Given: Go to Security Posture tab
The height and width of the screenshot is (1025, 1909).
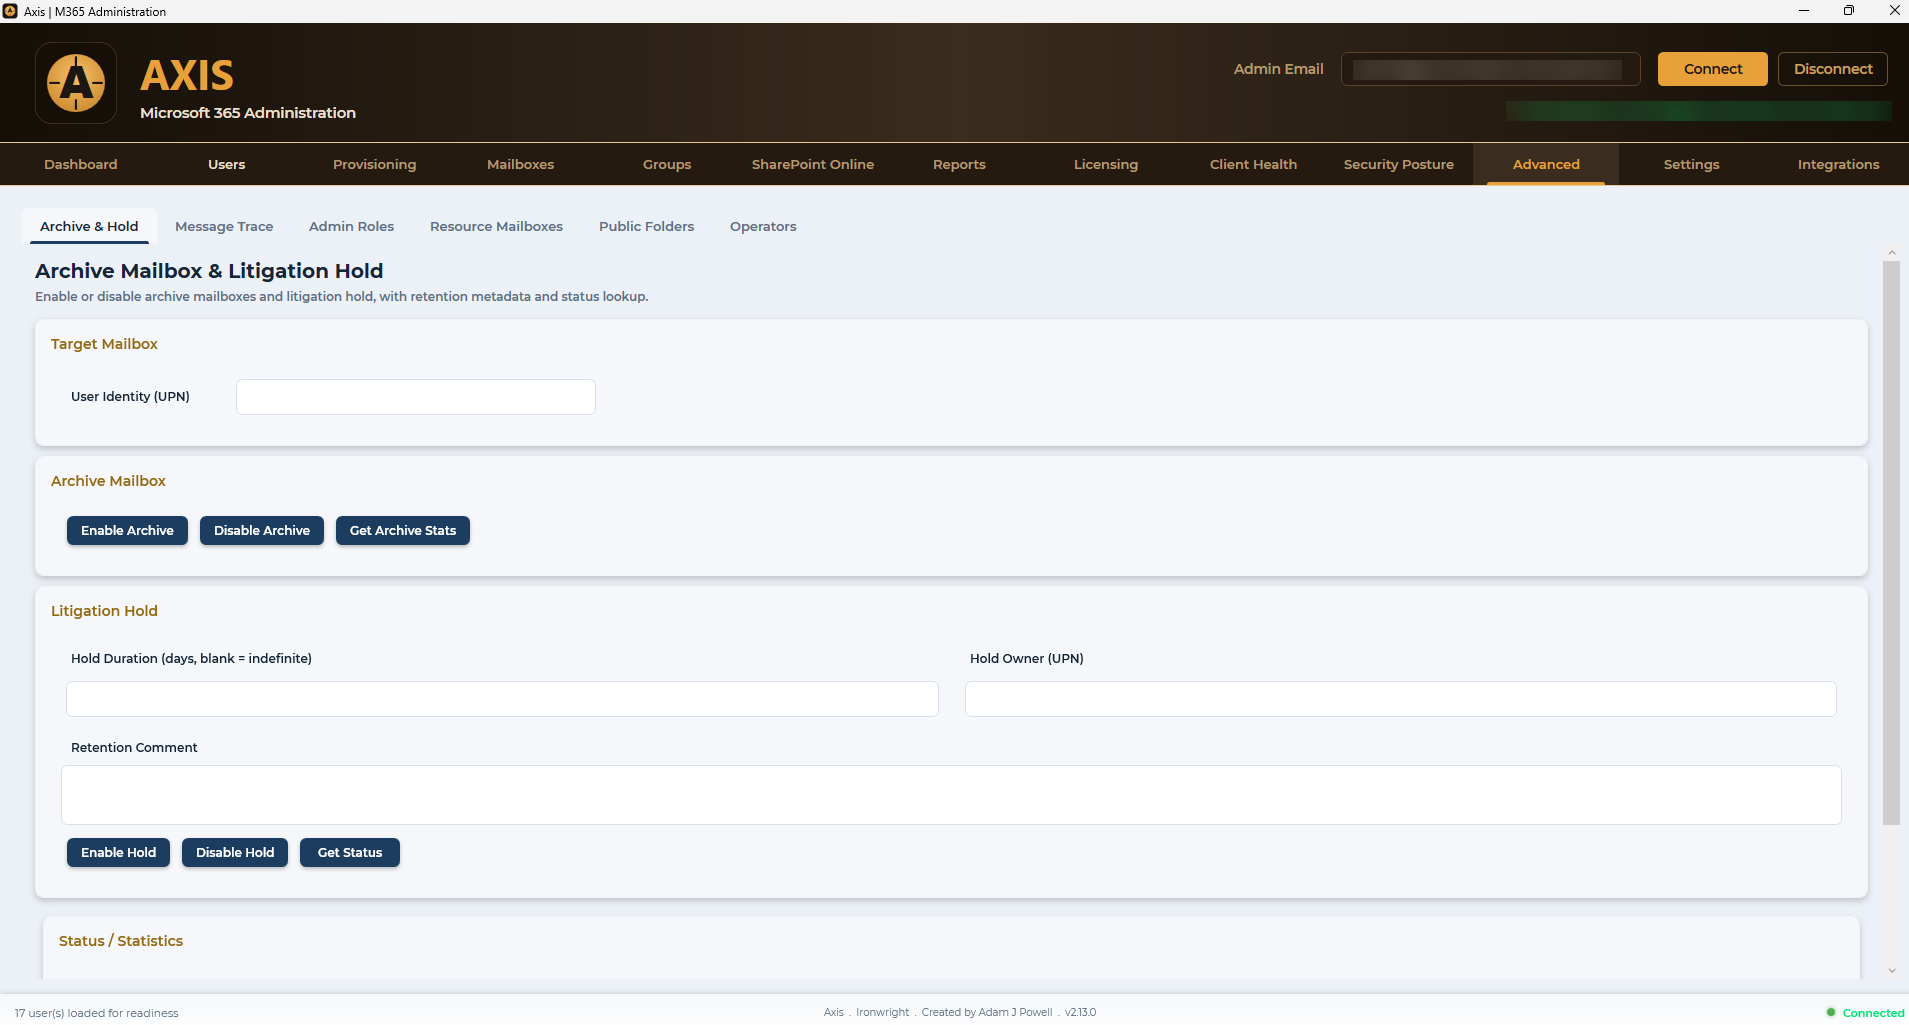Looking at the screenshot, I should click(x=1399, y=164).
